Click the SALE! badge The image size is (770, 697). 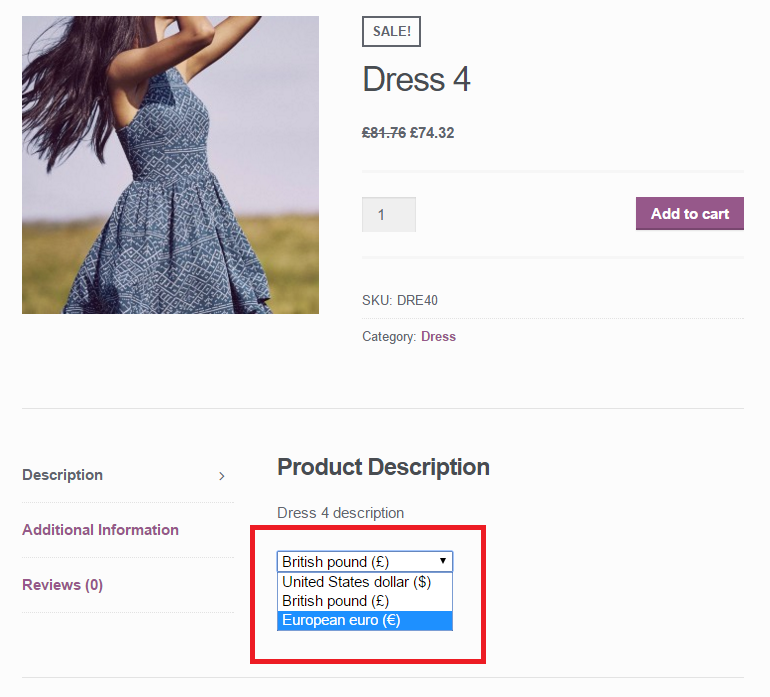pyautogui.click(x=391, y=31)
